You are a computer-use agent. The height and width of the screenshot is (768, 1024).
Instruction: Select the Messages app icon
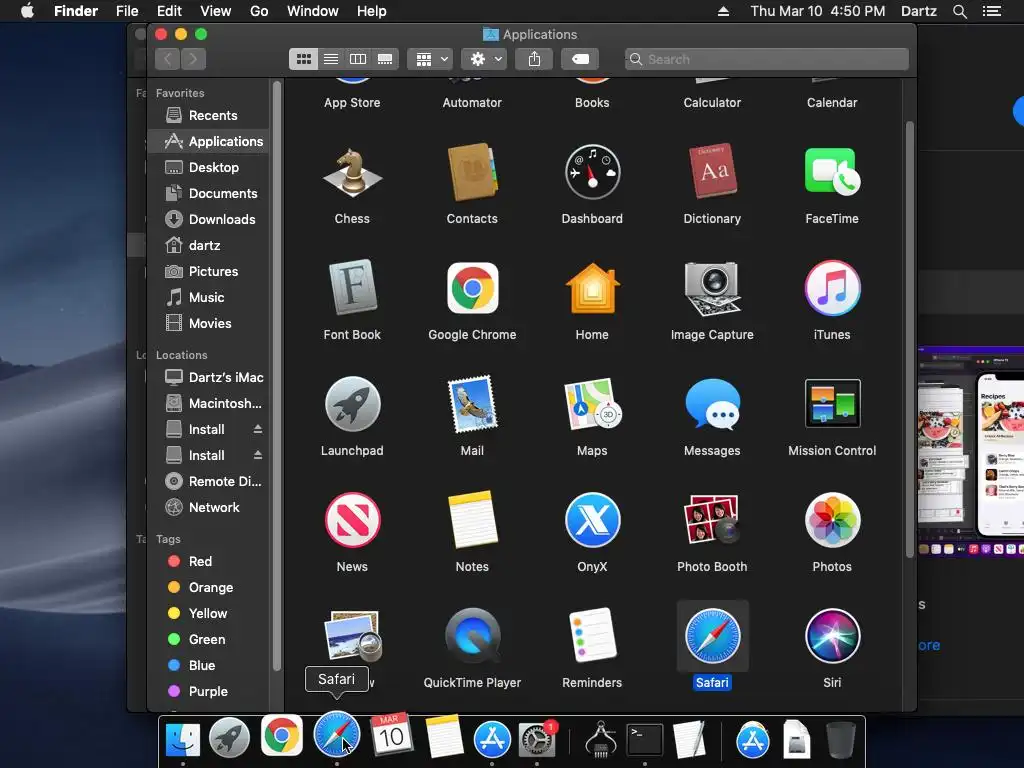[712, 404]
